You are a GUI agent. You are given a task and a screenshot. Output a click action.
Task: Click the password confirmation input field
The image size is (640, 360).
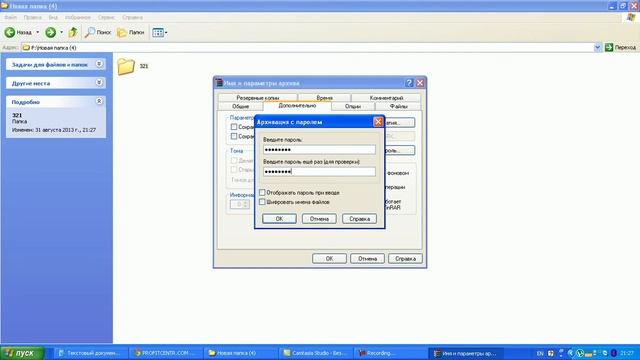319,171
